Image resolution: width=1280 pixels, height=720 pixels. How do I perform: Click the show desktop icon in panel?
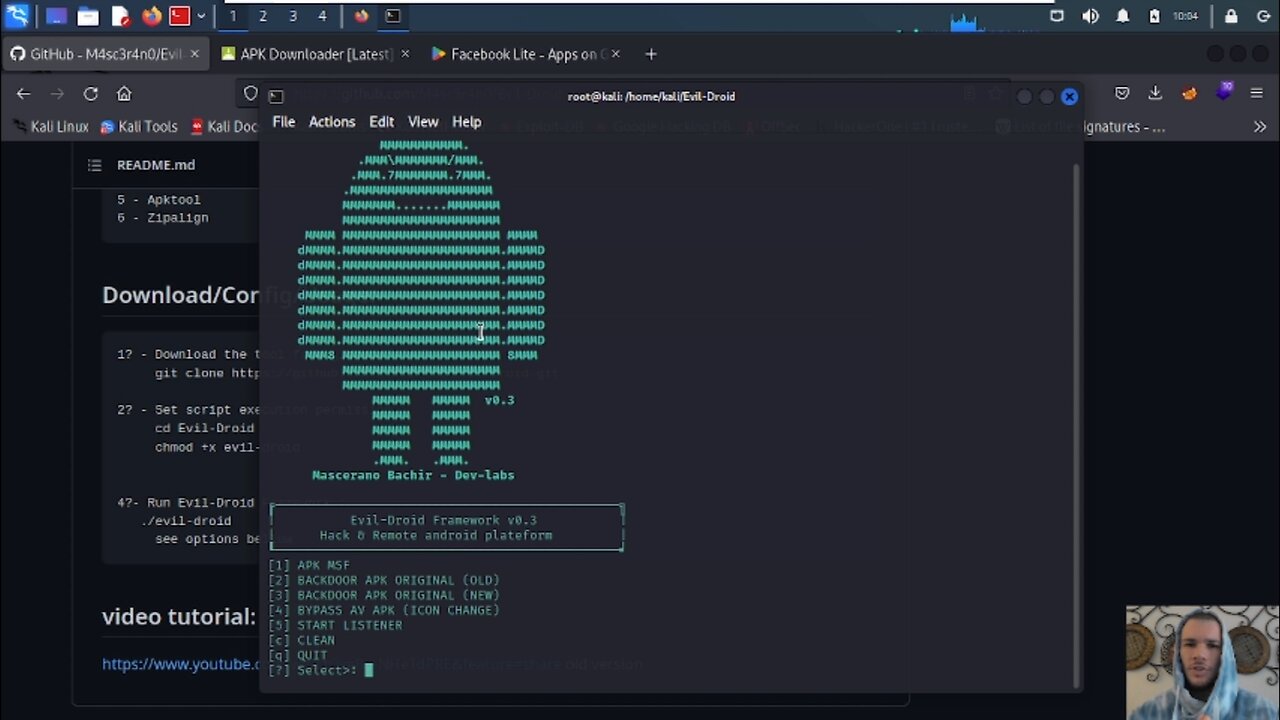(56, 16)
